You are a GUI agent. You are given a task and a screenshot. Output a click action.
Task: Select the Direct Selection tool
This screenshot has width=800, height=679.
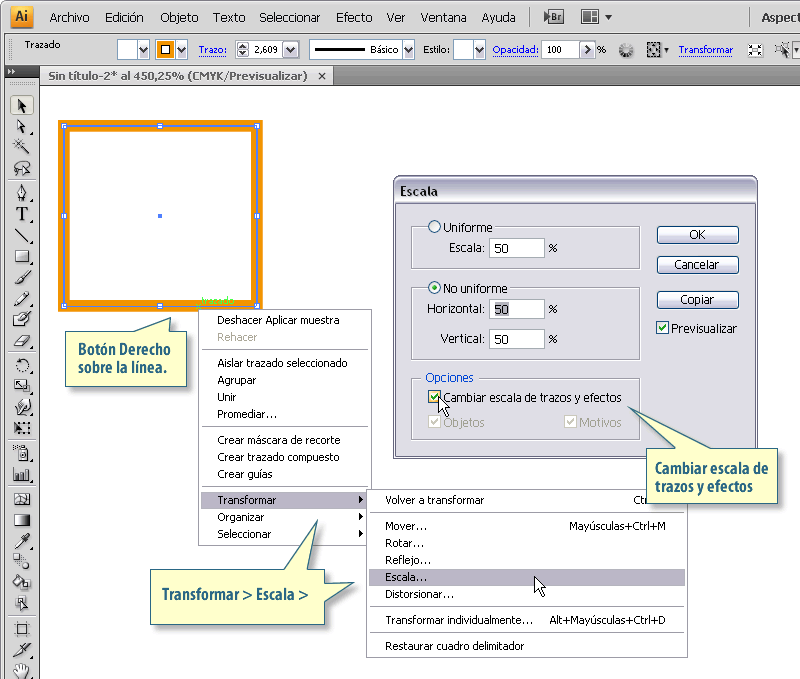point(22,126)
